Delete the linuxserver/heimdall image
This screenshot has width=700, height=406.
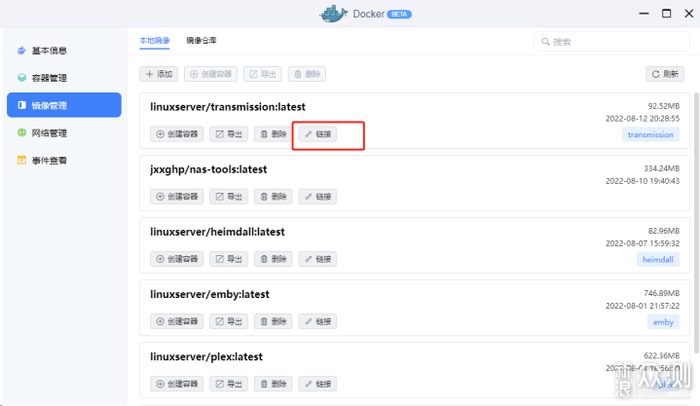(273, 259)
